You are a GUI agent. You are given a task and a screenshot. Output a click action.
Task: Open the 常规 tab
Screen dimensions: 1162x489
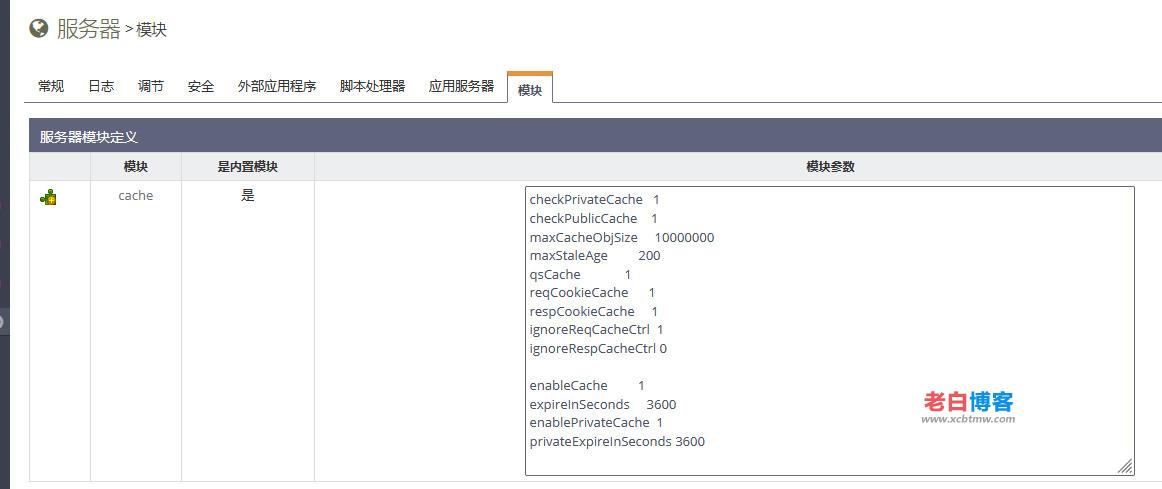pos(51,86)
